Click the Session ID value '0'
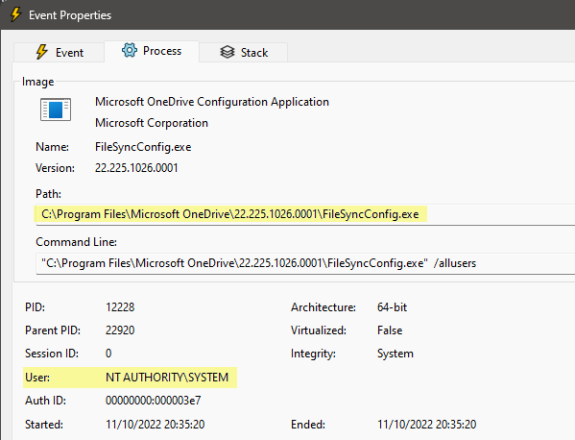Viewport: 575px width, 440px height. coord(109,353)
